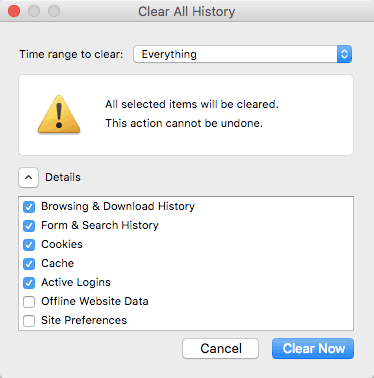Close the dialog with red button
This screenshot has width=374, height=378.
14,11
